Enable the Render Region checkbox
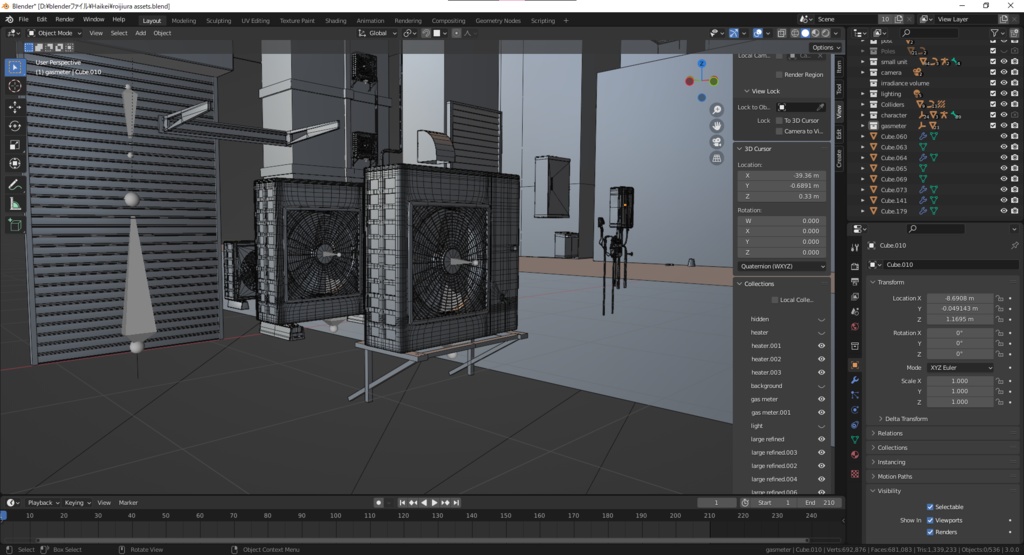 [x=779, y=74]
